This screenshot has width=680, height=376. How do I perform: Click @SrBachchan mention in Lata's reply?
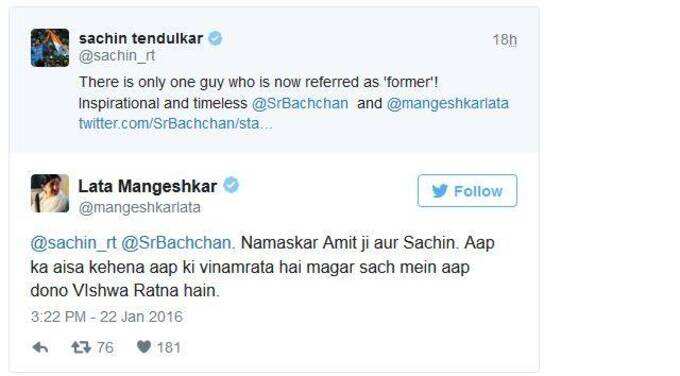coord(176,243)
